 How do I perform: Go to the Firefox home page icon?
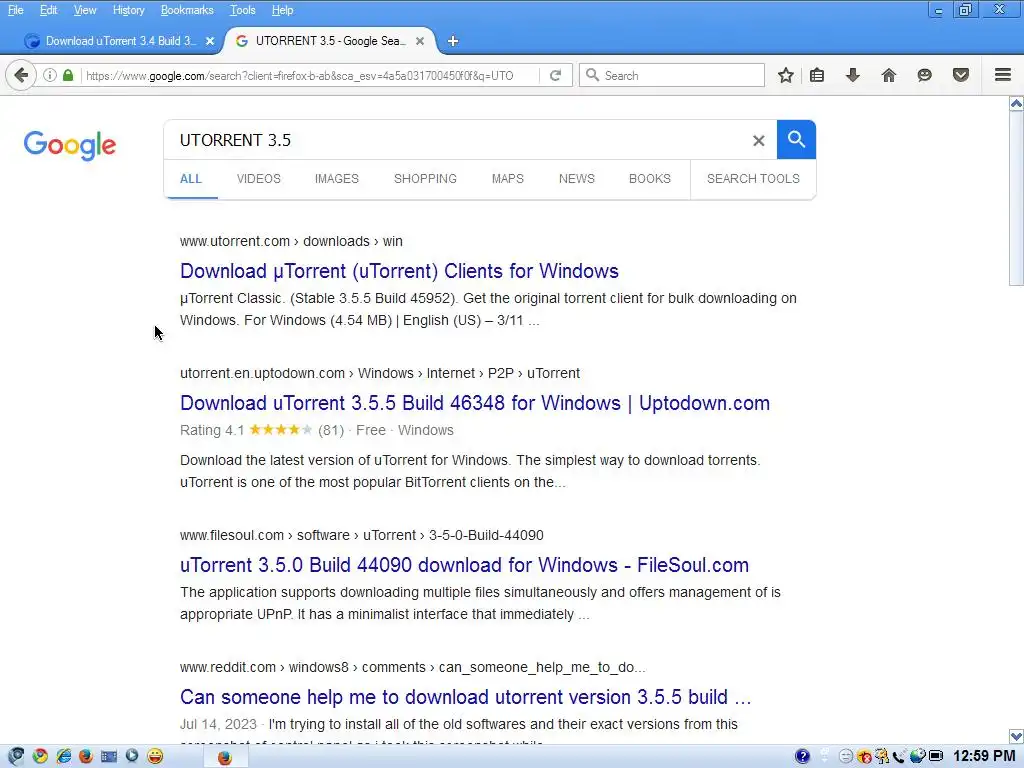pos(889,75)
